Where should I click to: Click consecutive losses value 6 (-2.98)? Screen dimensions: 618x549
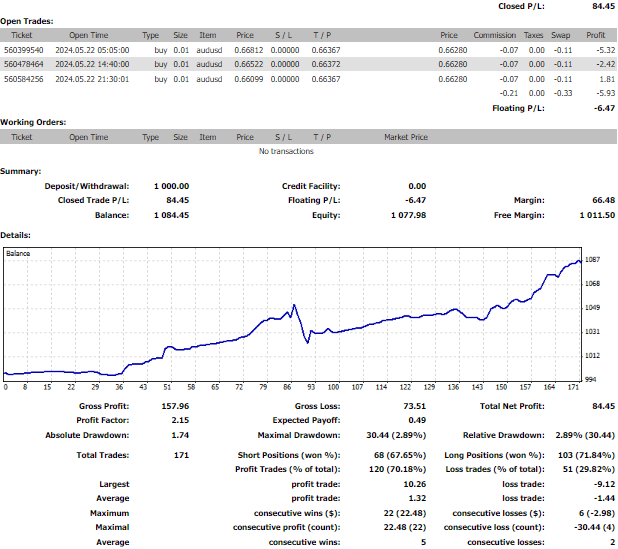pyautogui.click(x=597, y=513)
